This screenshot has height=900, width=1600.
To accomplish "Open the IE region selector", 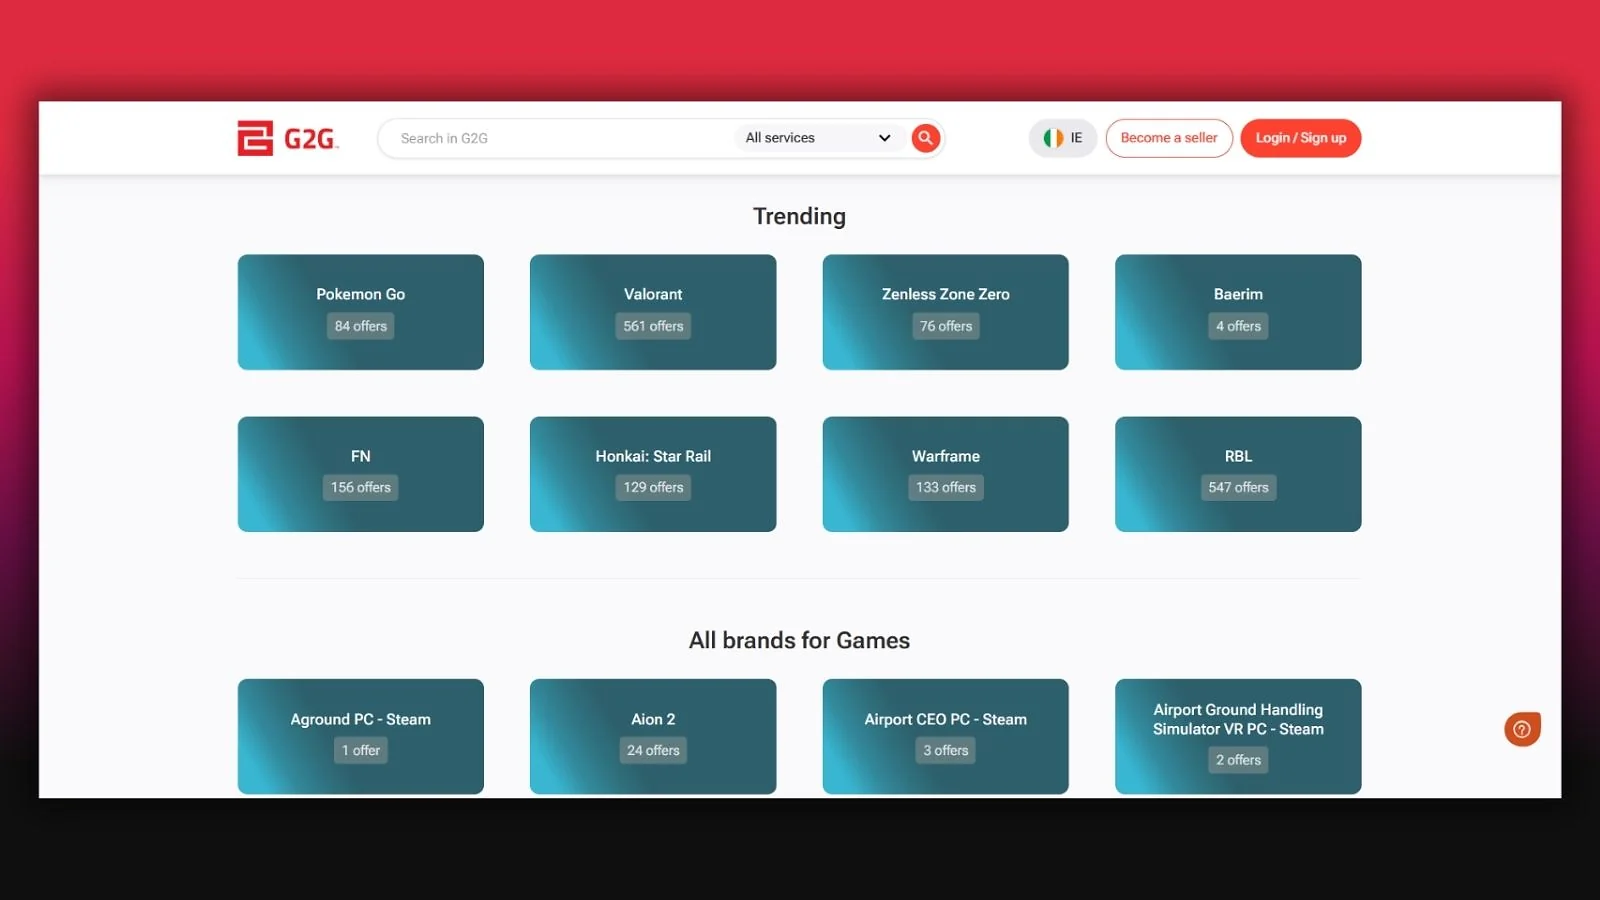I will (x=1063, y=138).
